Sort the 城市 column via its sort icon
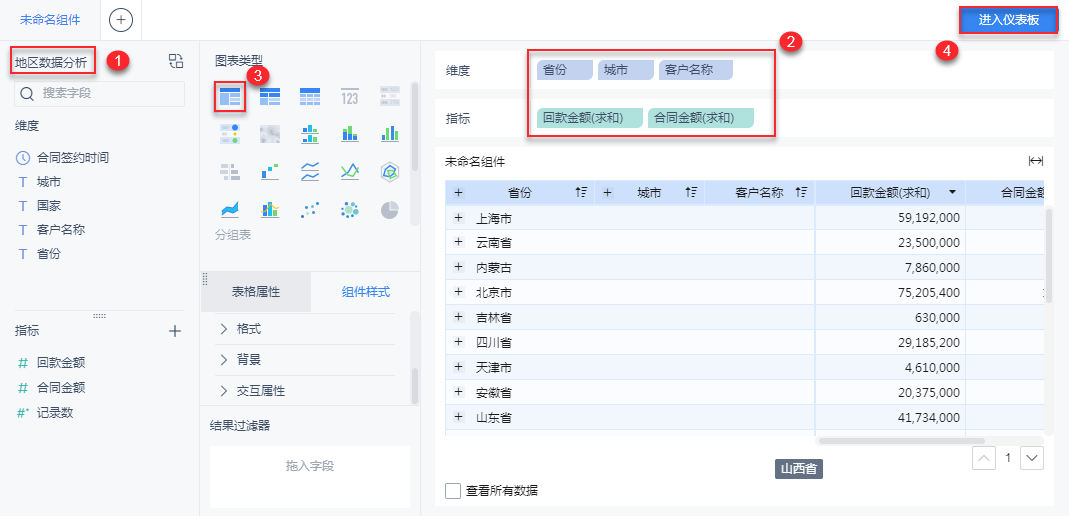 691,193
